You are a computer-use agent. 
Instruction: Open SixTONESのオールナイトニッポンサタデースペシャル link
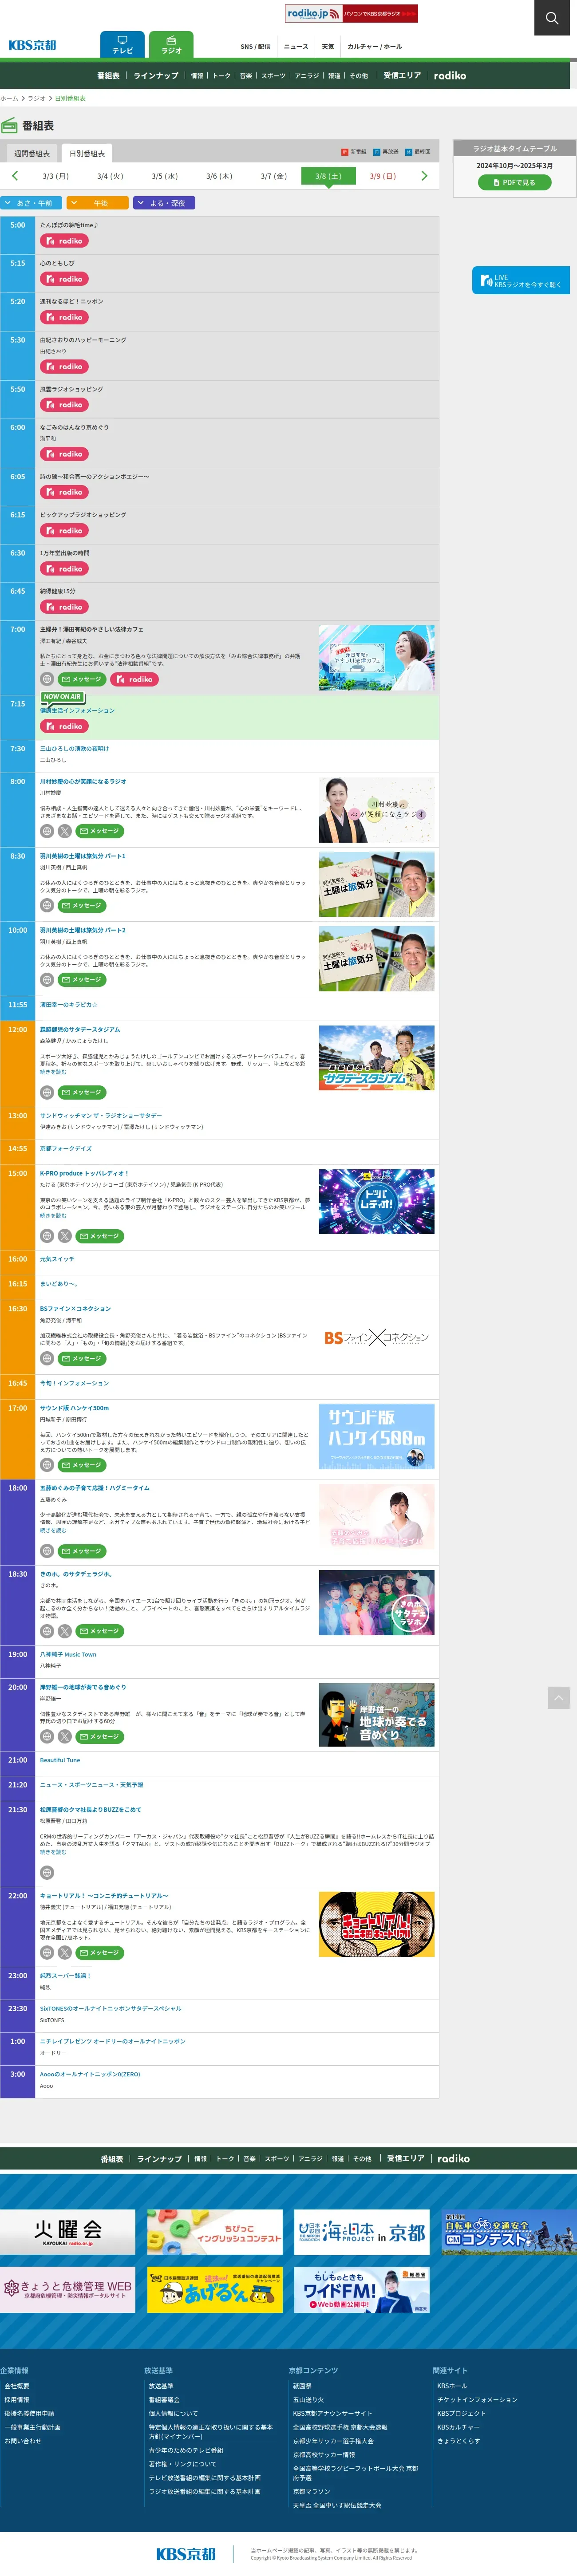pos(110,2008)
